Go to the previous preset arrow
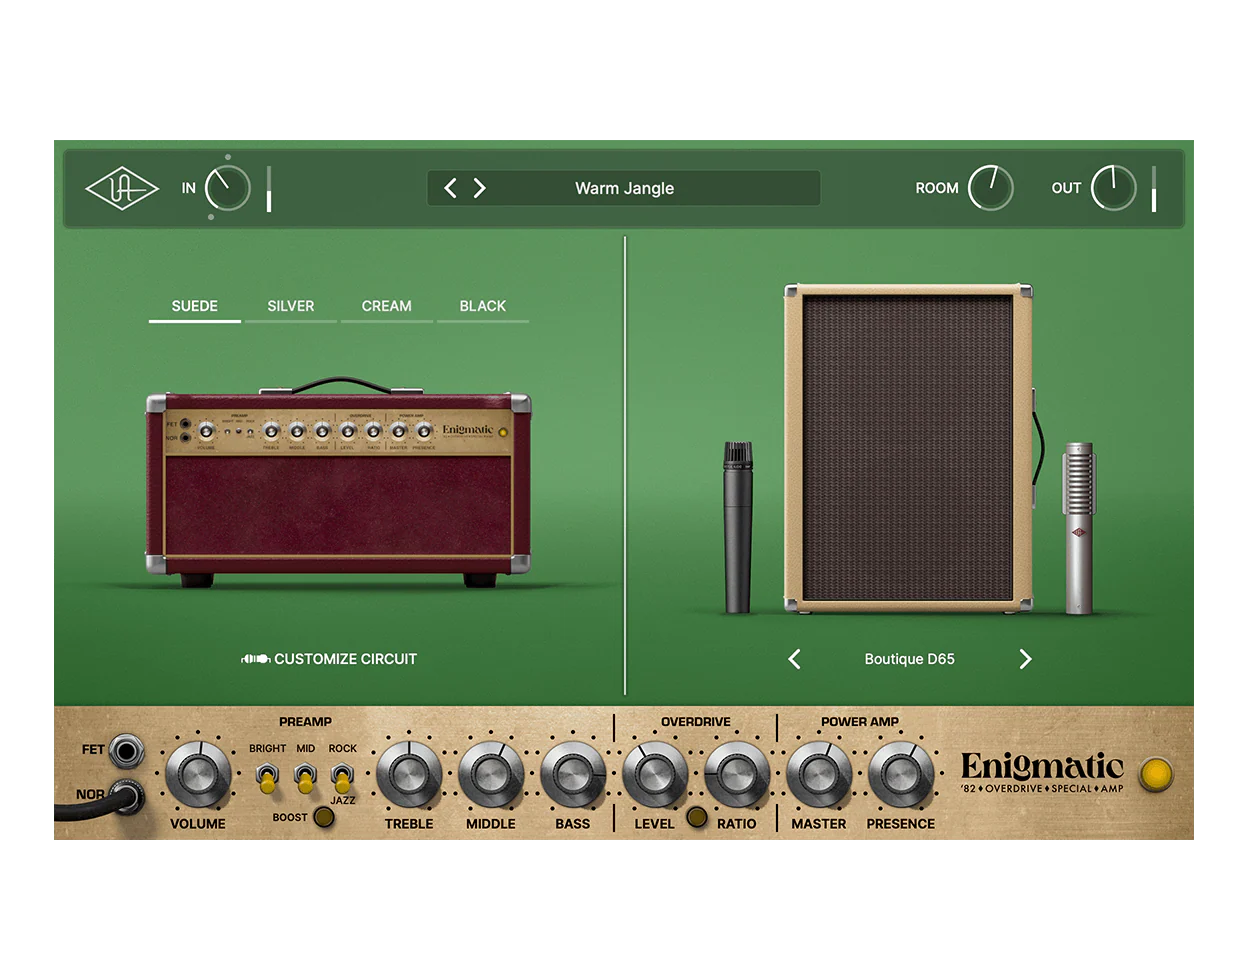The height and width of the screenshot is (980, 1248). pos(450,188)
